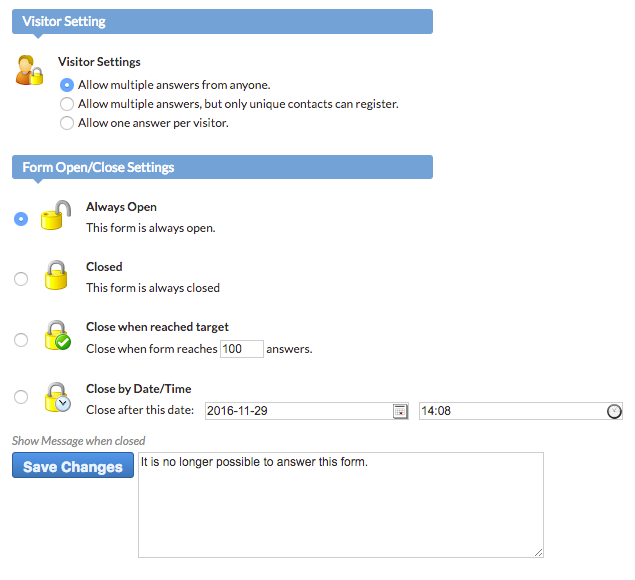Click 'Close when form reaches' label
Viewport: 635px width, 580px height.
point(151,349)
